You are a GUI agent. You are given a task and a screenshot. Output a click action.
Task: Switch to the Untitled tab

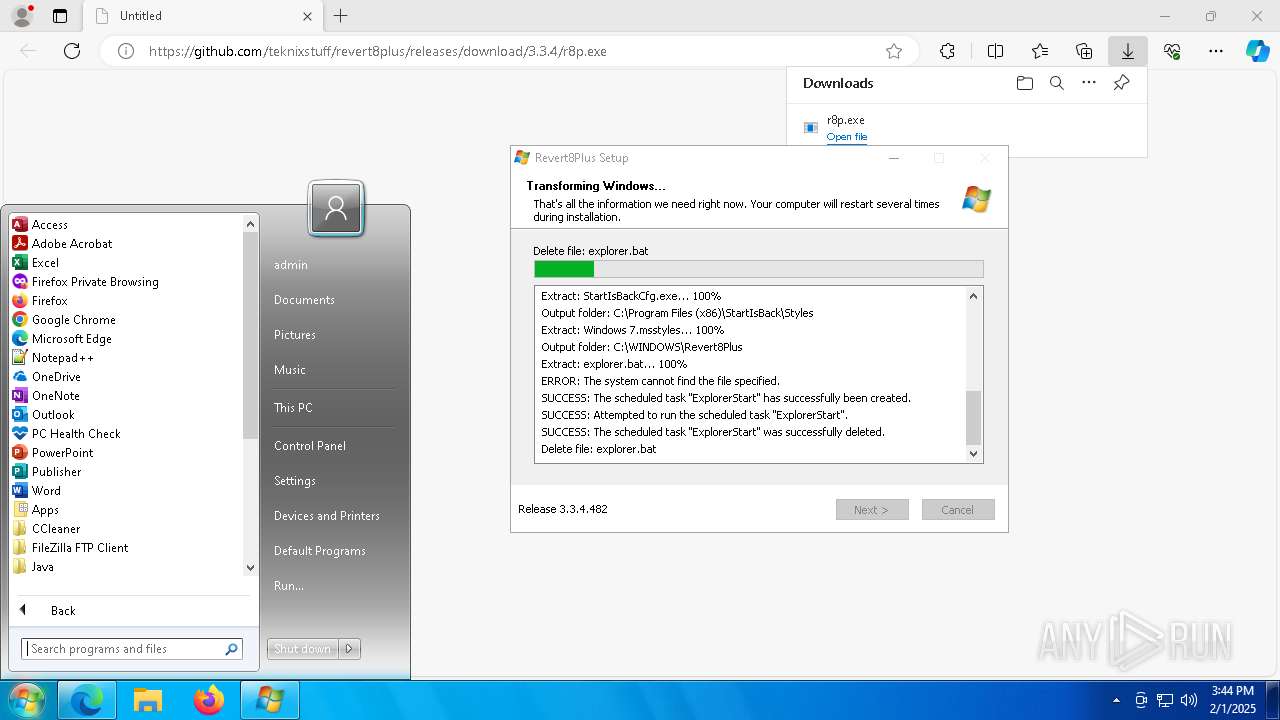pos(204,16)
